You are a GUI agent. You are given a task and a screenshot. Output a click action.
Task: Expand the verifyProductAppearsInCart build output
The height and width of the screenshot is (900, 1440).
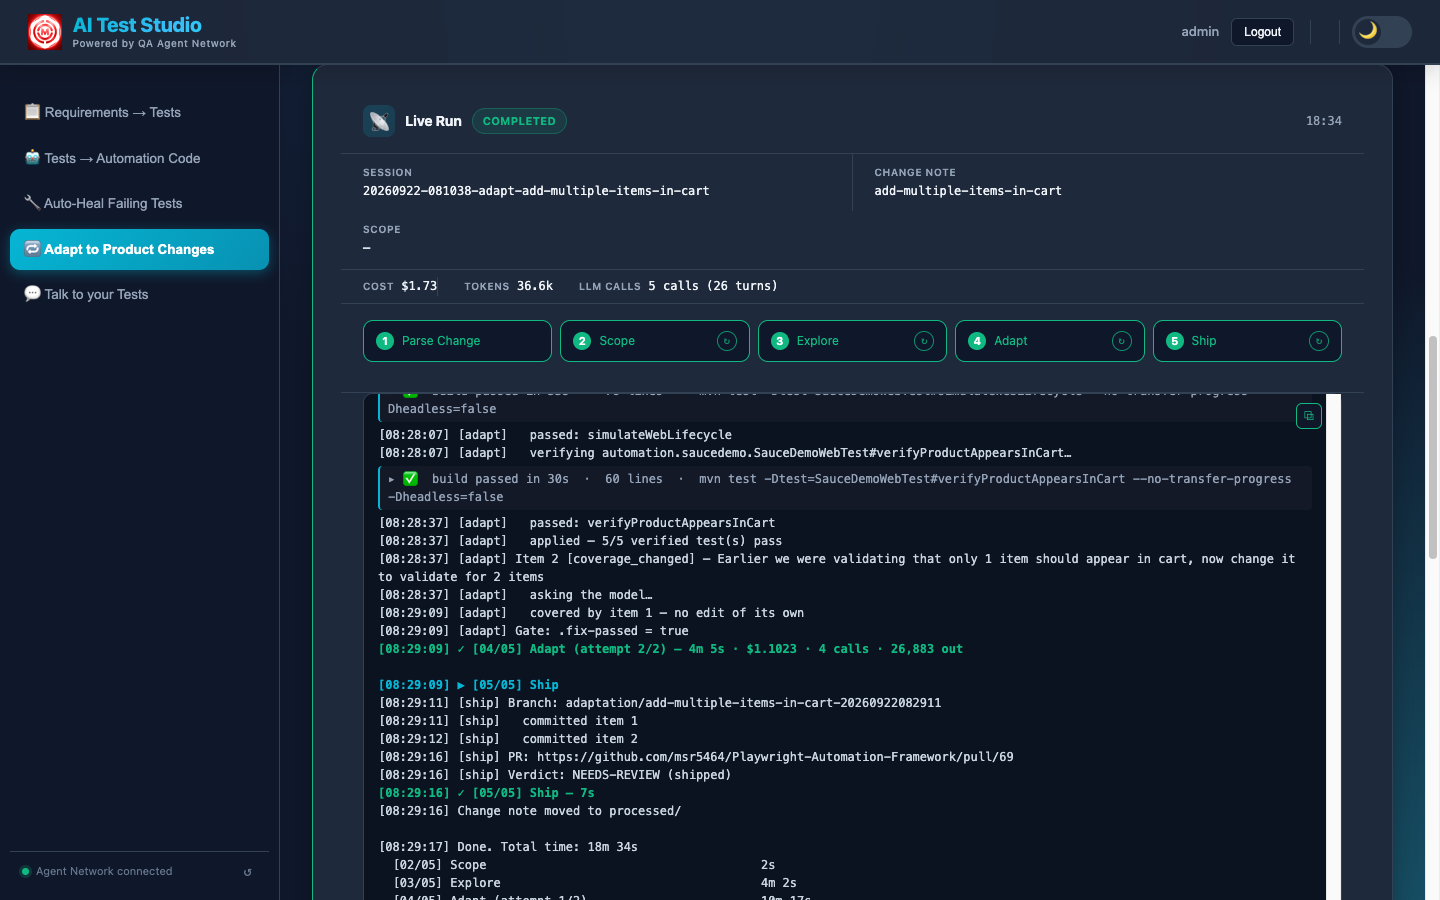tap(845, 488)
